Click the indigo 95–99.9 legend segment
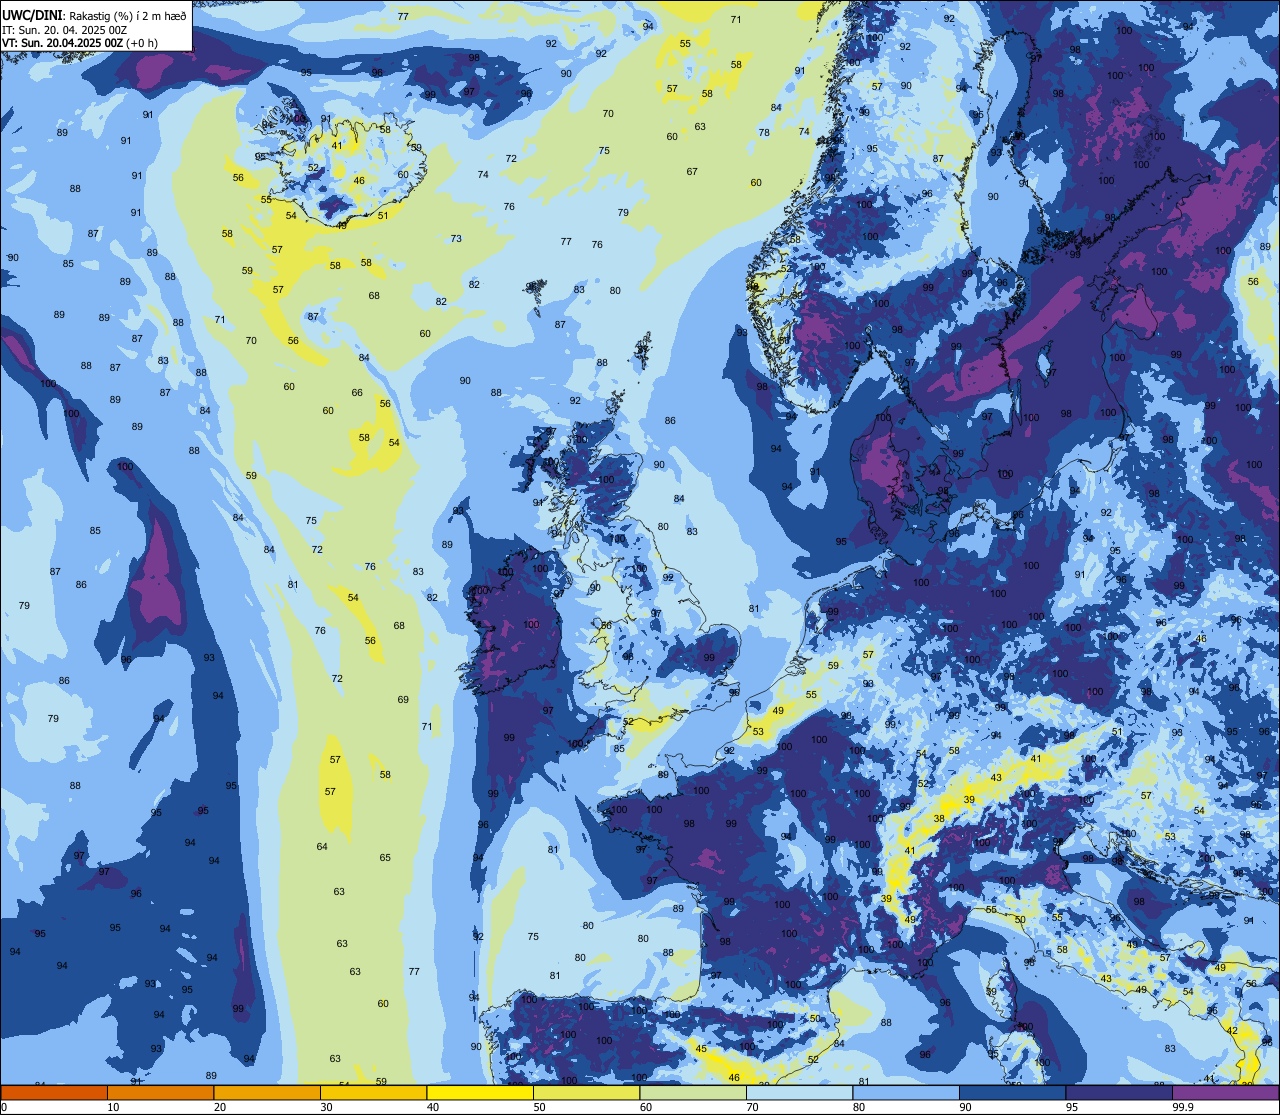 coord(1119,1092)
